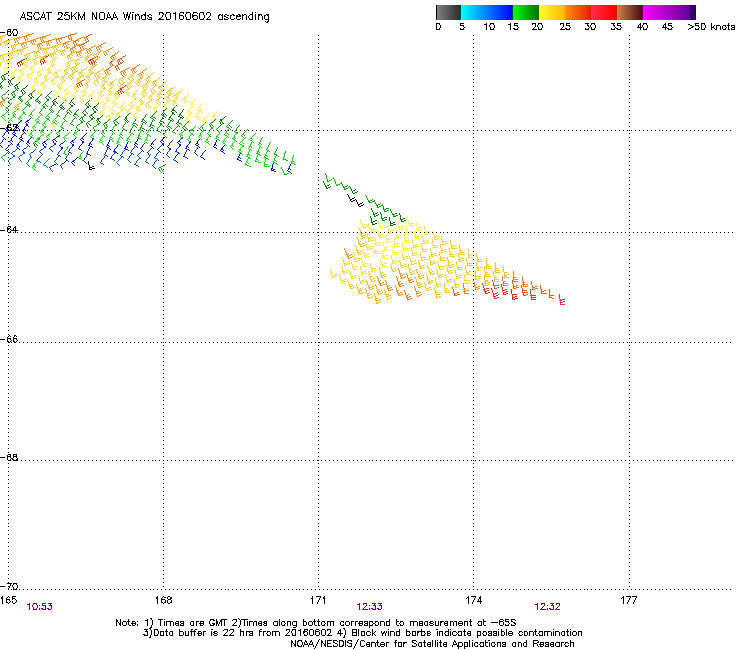
Task: Click the 177 longitude axis label
Action: pyautogui.click(x=629, y=600)
